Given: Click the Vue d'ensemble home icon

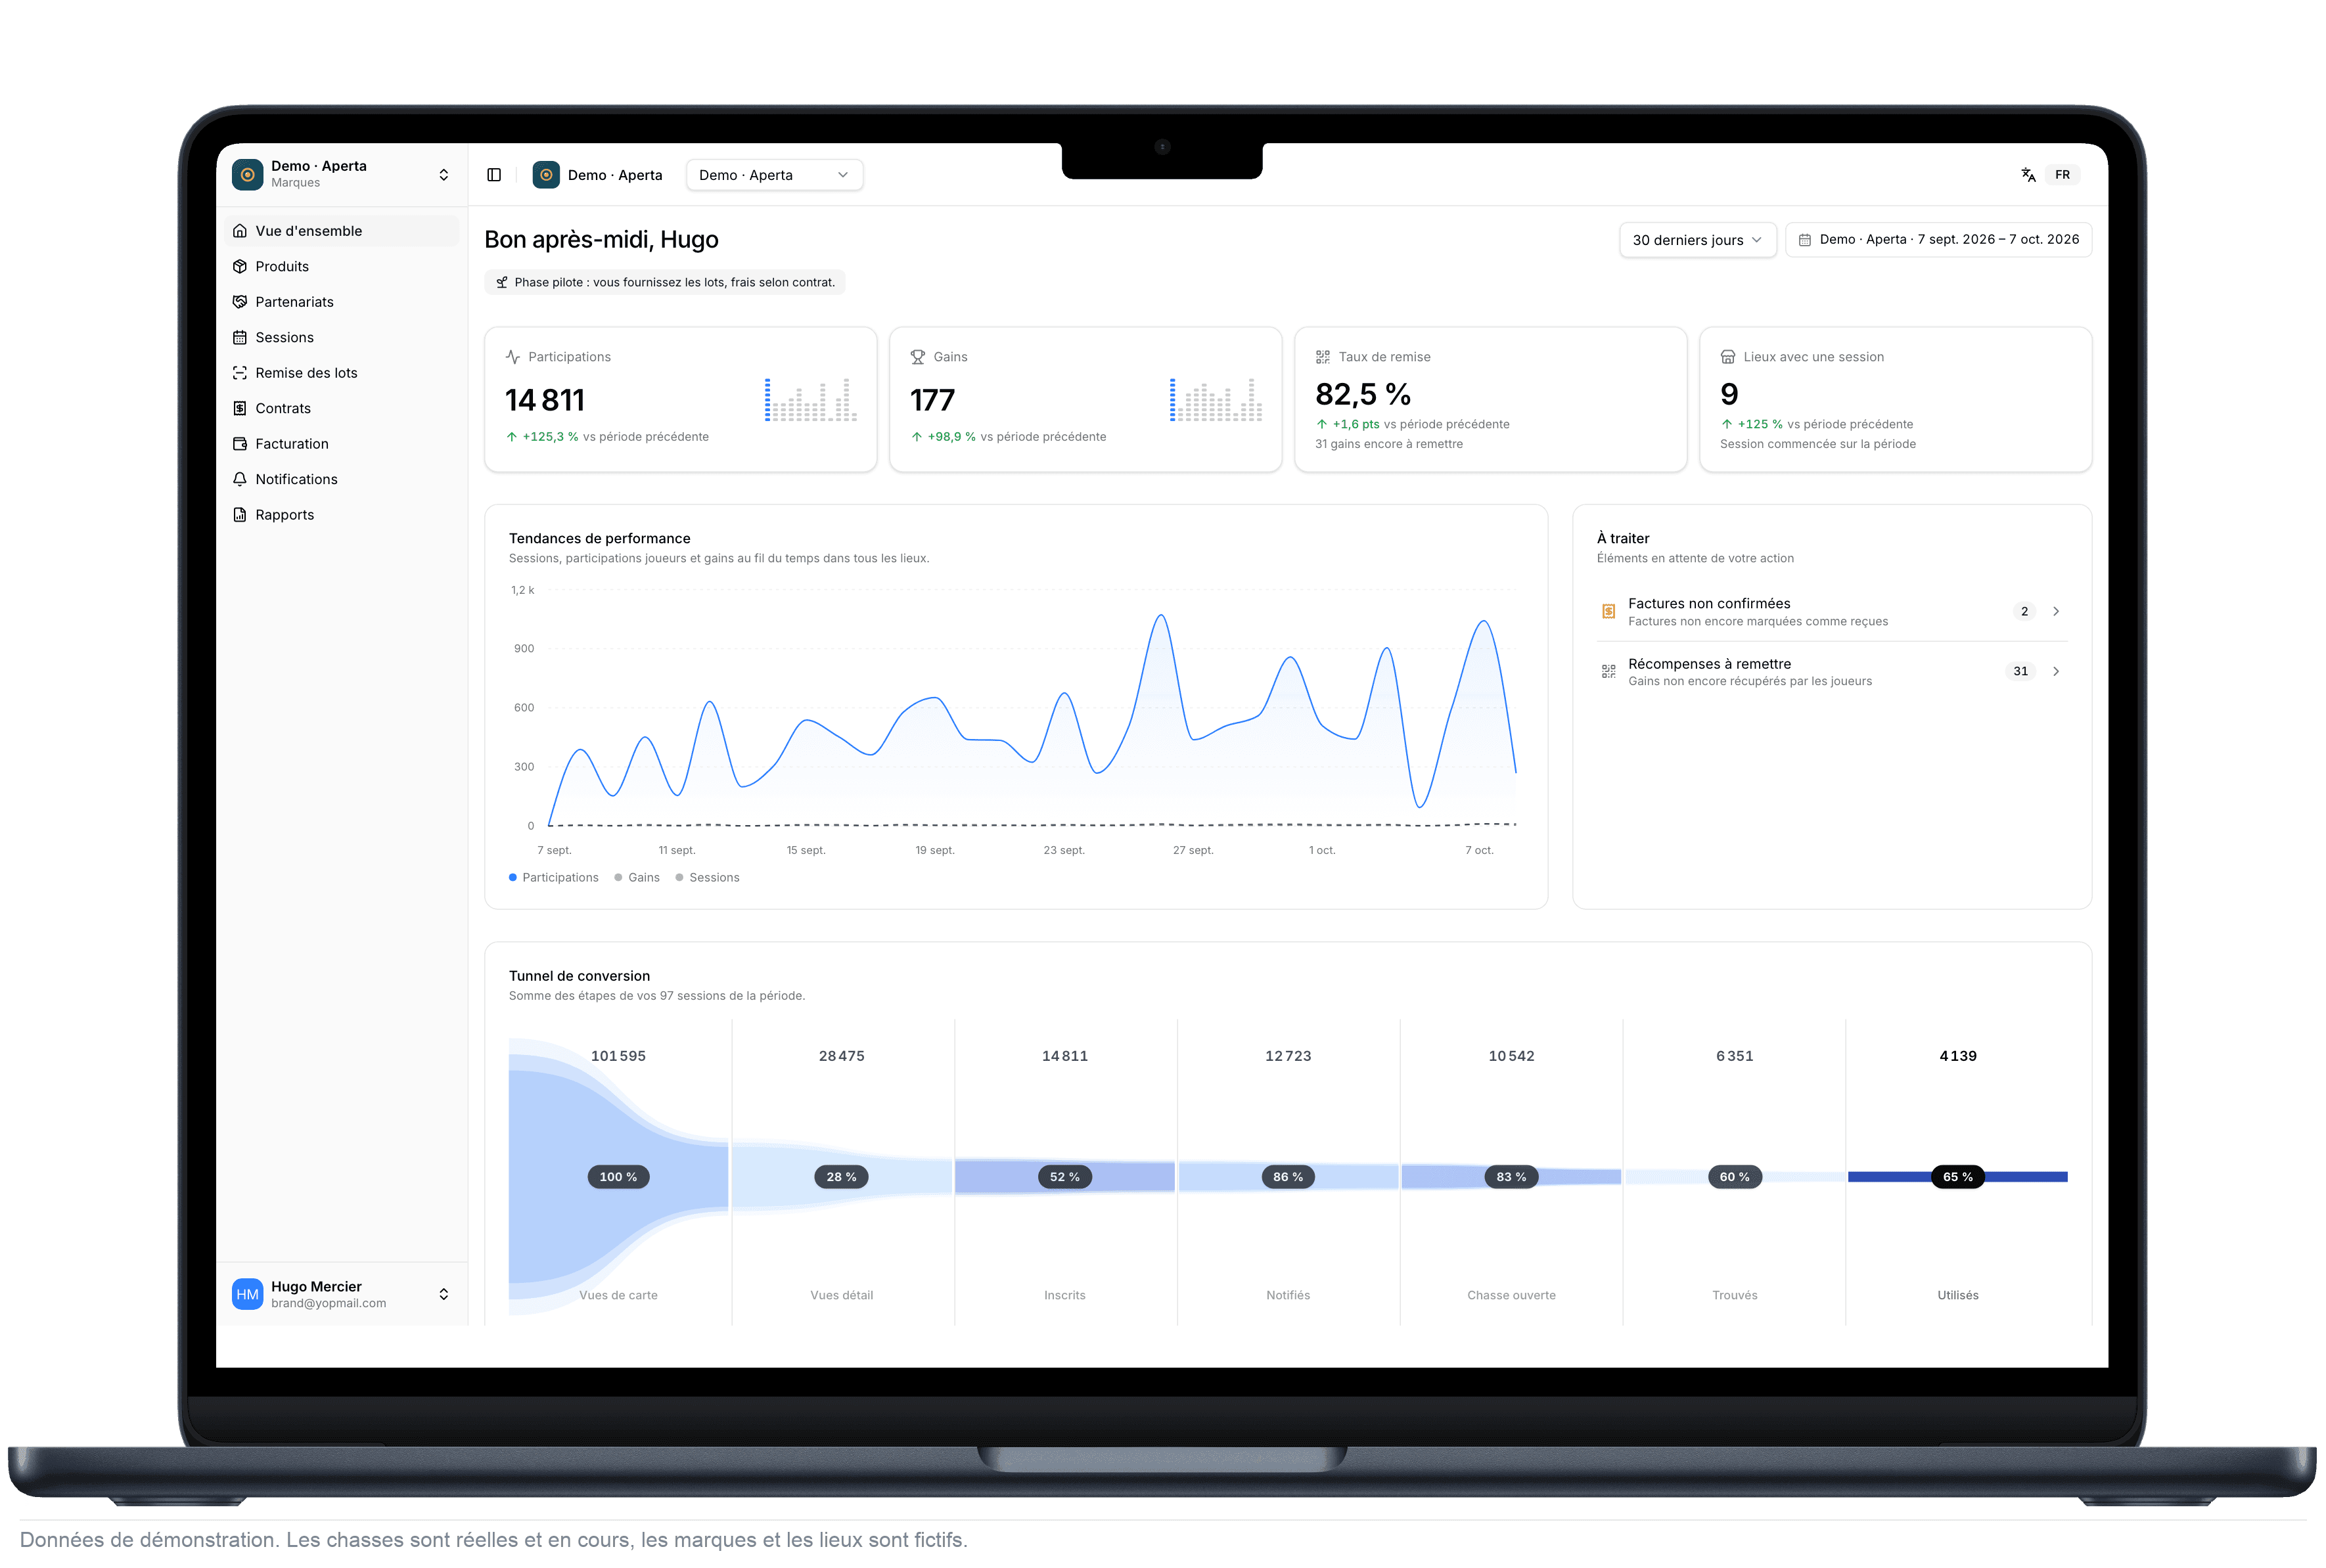Looking at the screenshot, I should click(x=240, y=231).
